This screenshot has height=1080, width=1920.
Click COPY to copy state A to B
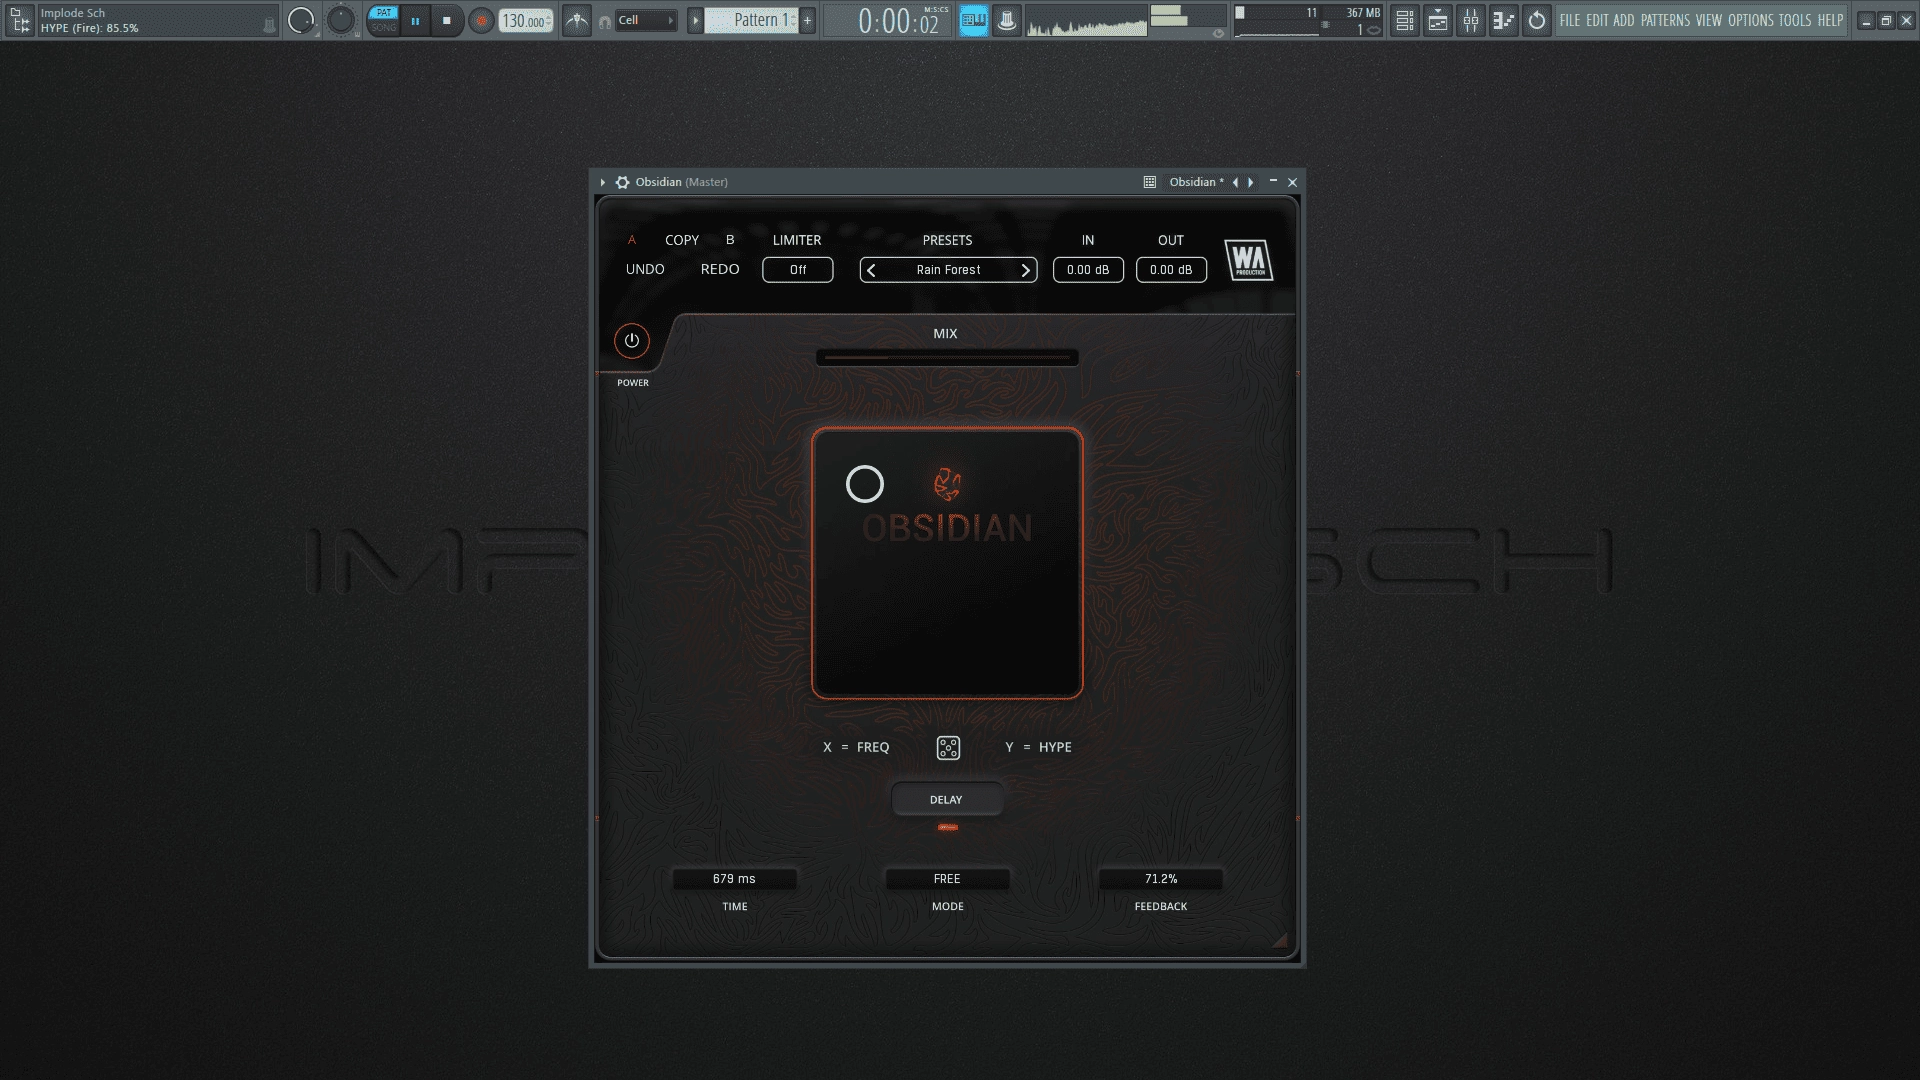pos(682,240)
